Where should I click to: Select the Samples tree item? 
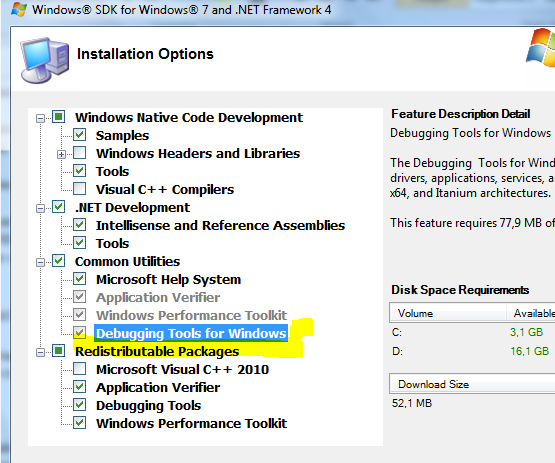(x=122, y=136)
